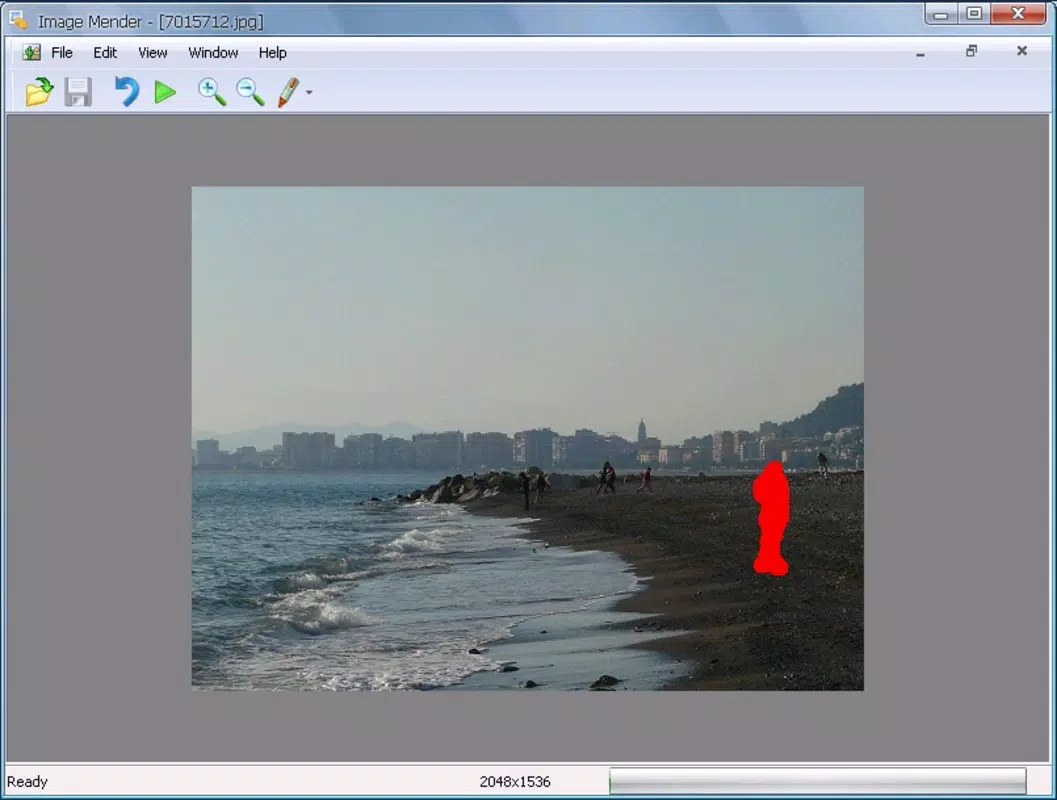Image resolution: width=1057 pixels, height=800 pixels.
Task: Open the Window menu
Action: pos(213,53)
